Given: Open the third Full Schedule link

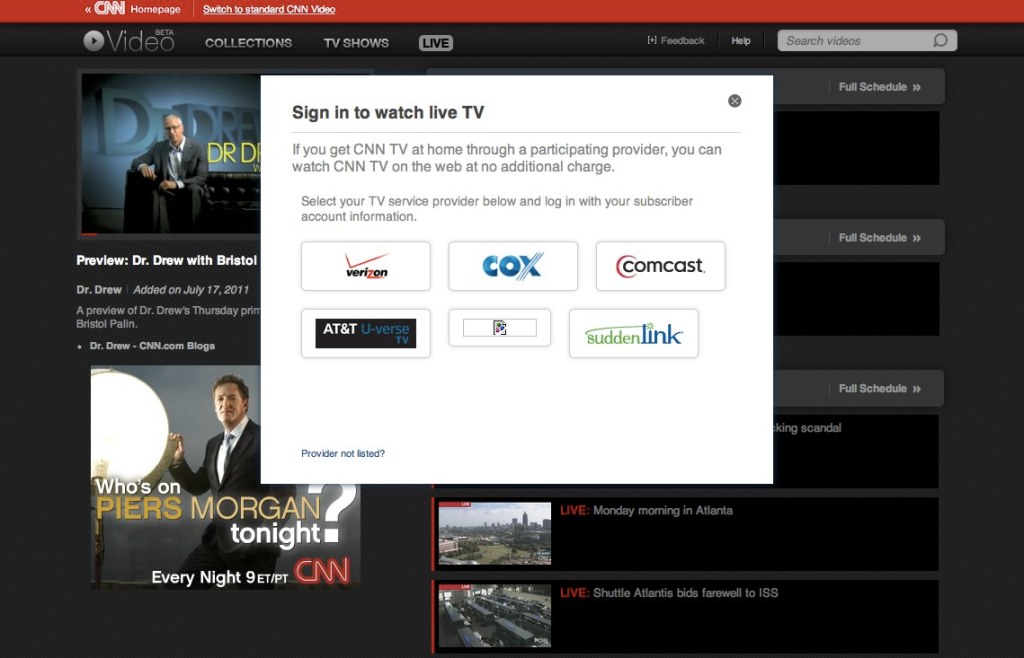Looking at the screenshot, I should (880, 388).
